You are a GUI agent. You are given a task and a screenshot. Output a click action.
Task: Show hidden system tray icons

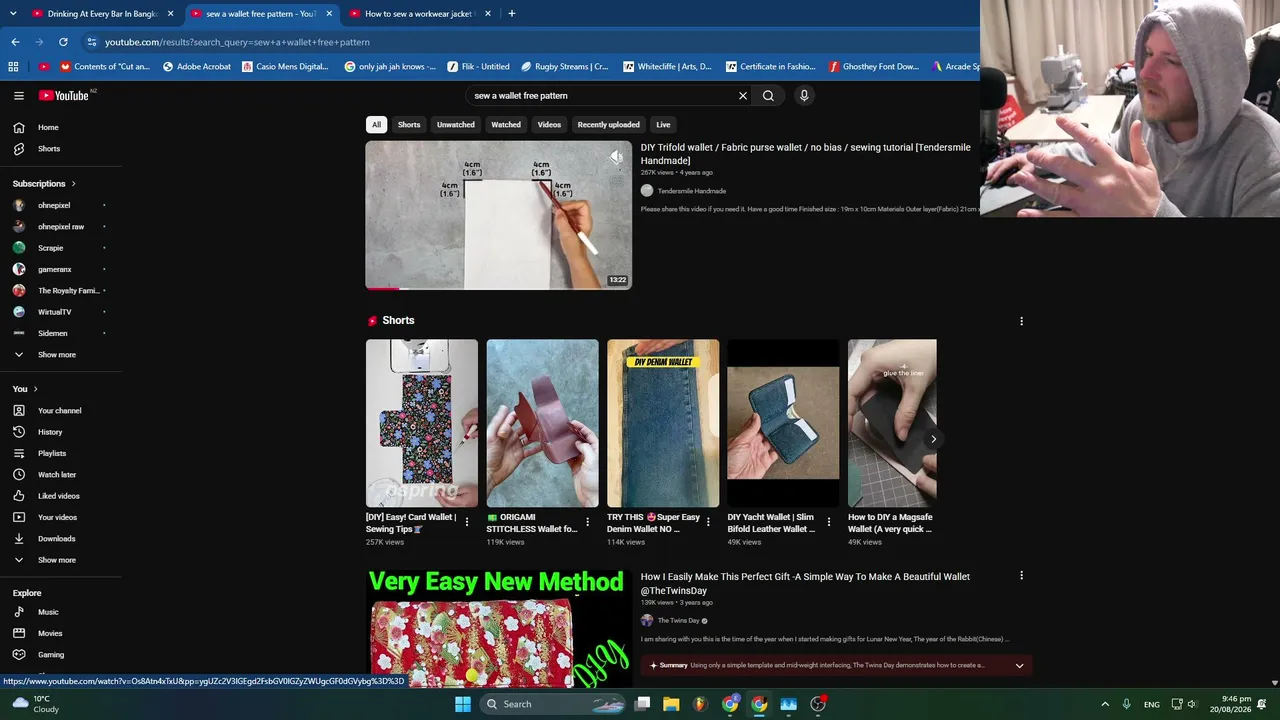[x=1105, y=704]
